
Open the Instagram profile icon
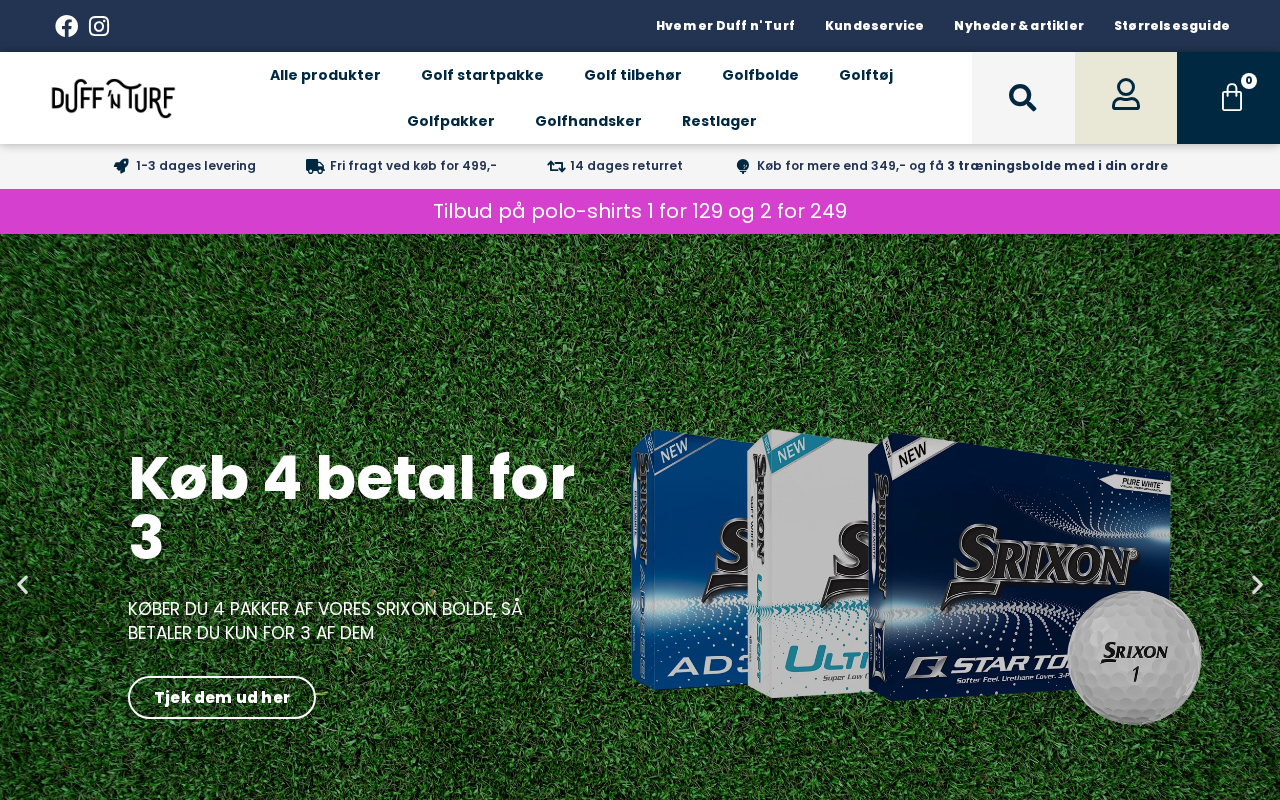coord(99,26)
